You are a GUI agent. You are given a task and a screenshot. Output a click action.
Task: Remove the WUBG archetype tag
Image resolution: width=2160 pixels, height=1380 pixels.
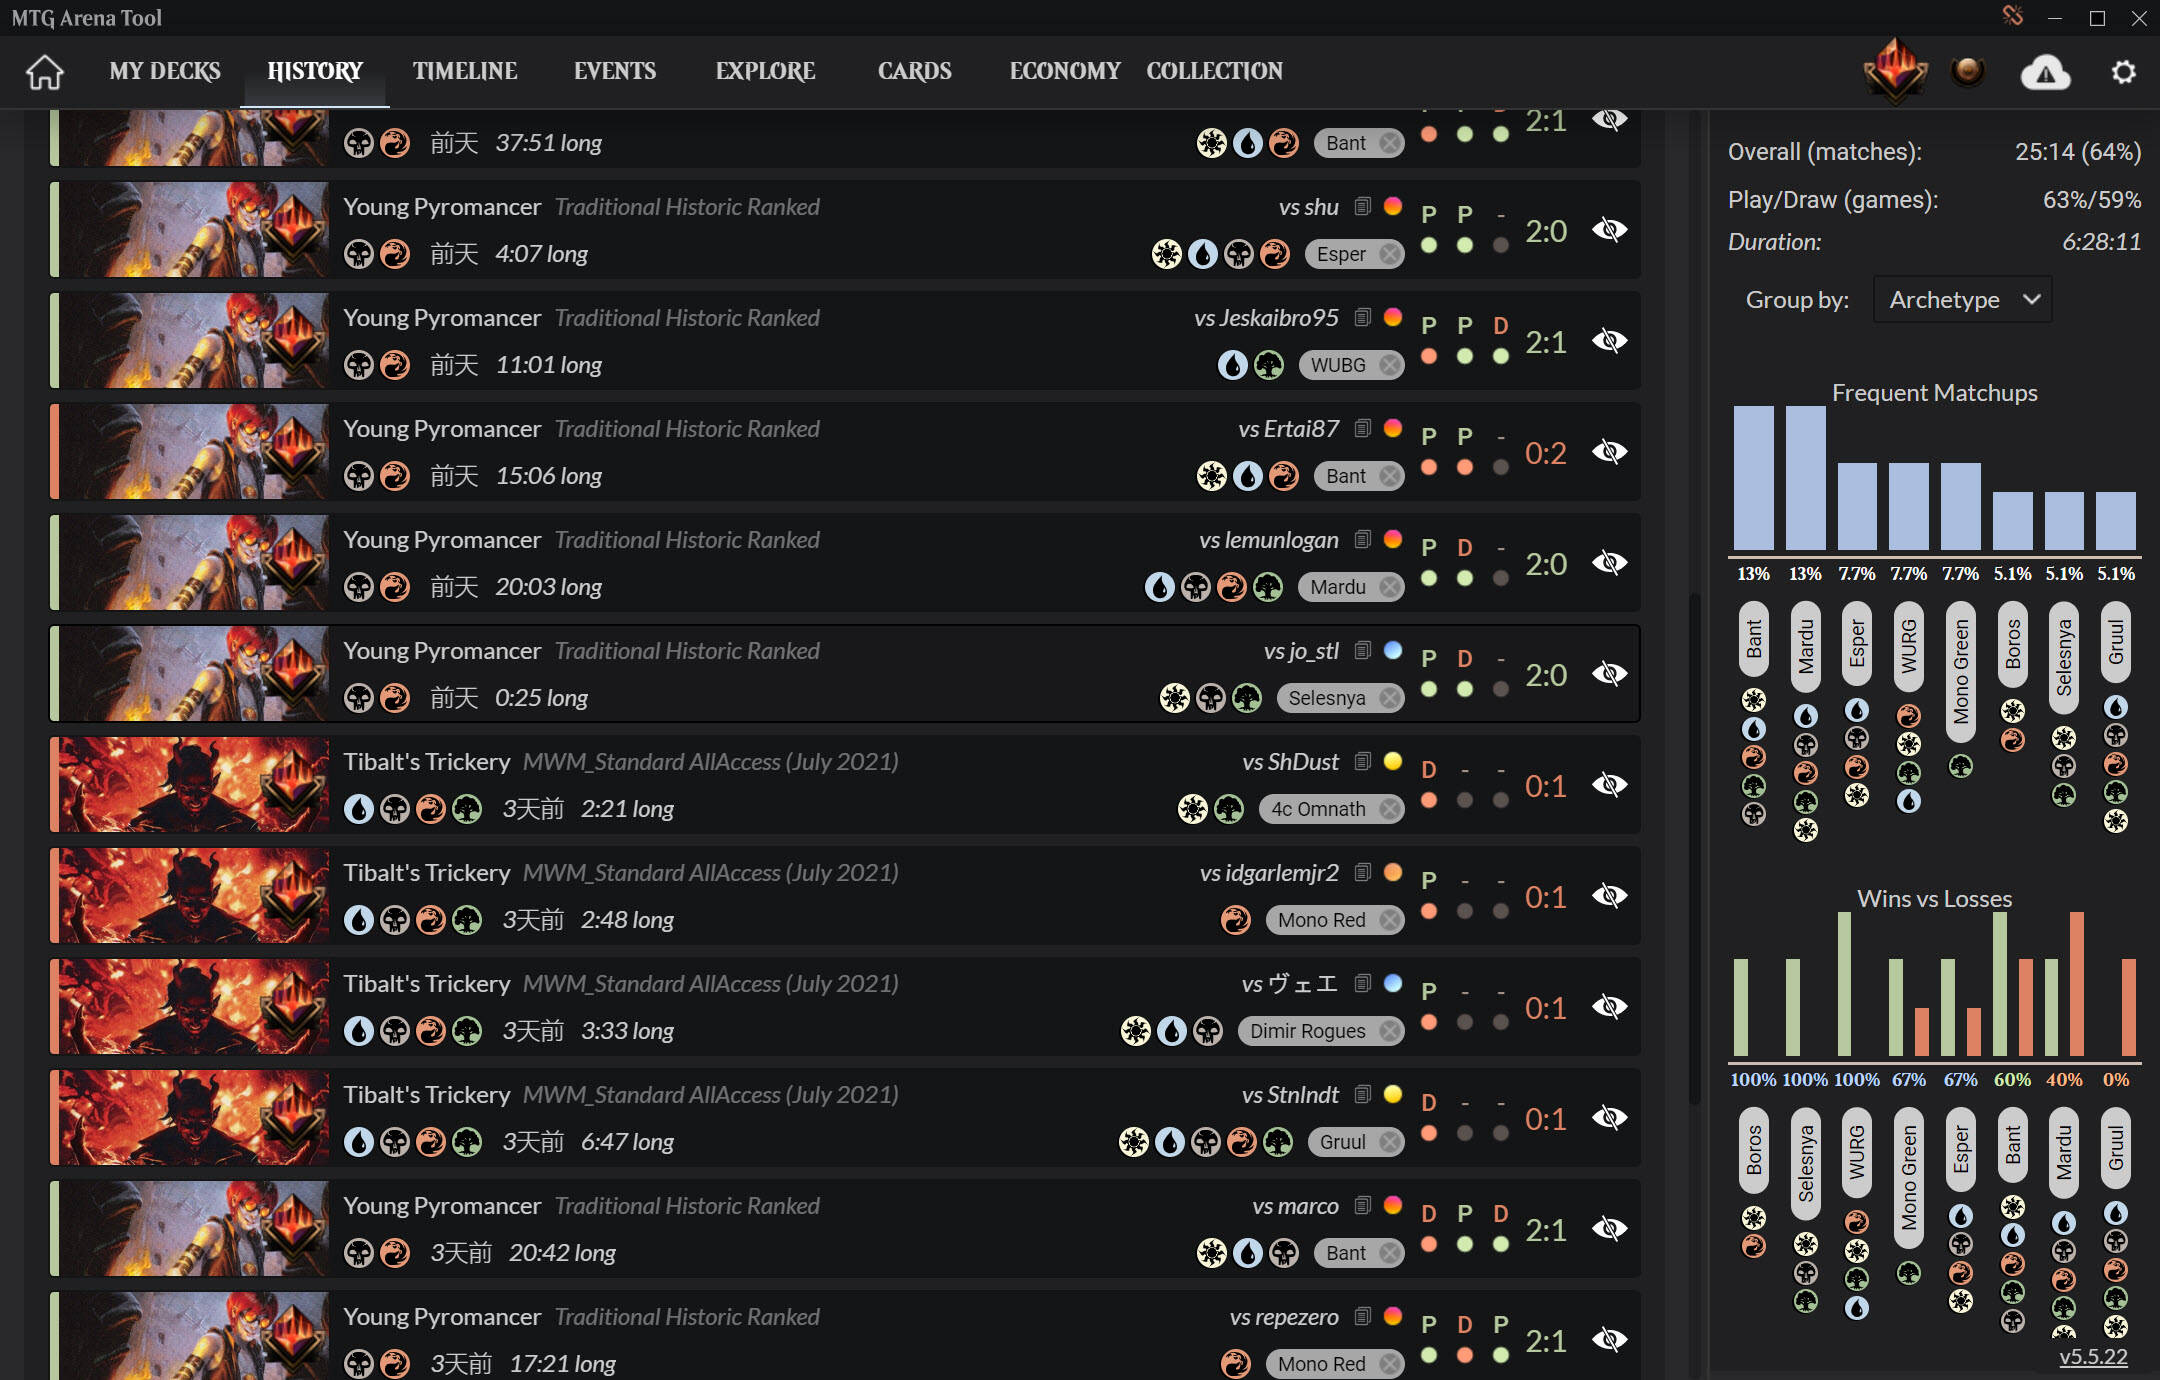click(x=1389, y=365)
